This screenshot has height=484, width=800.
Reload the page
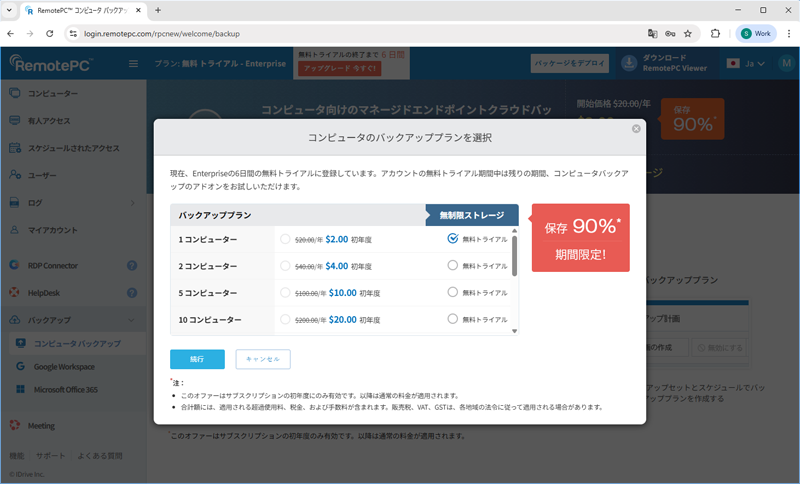(x=49, y=34)
